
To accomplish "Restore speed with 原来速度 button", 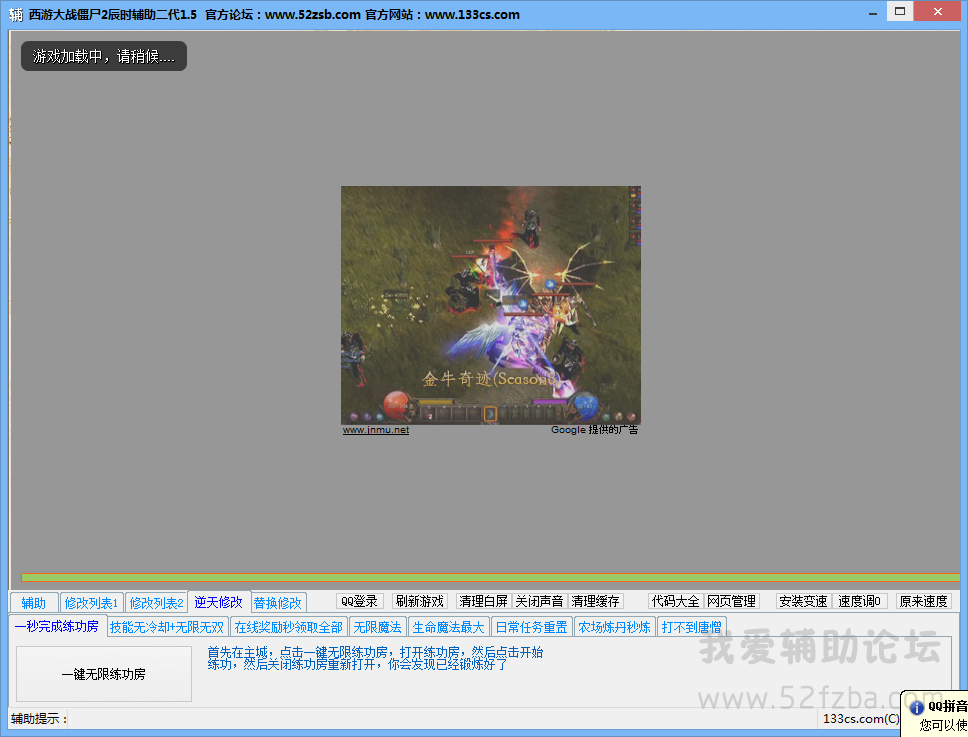I will click(x=922, y=602).
